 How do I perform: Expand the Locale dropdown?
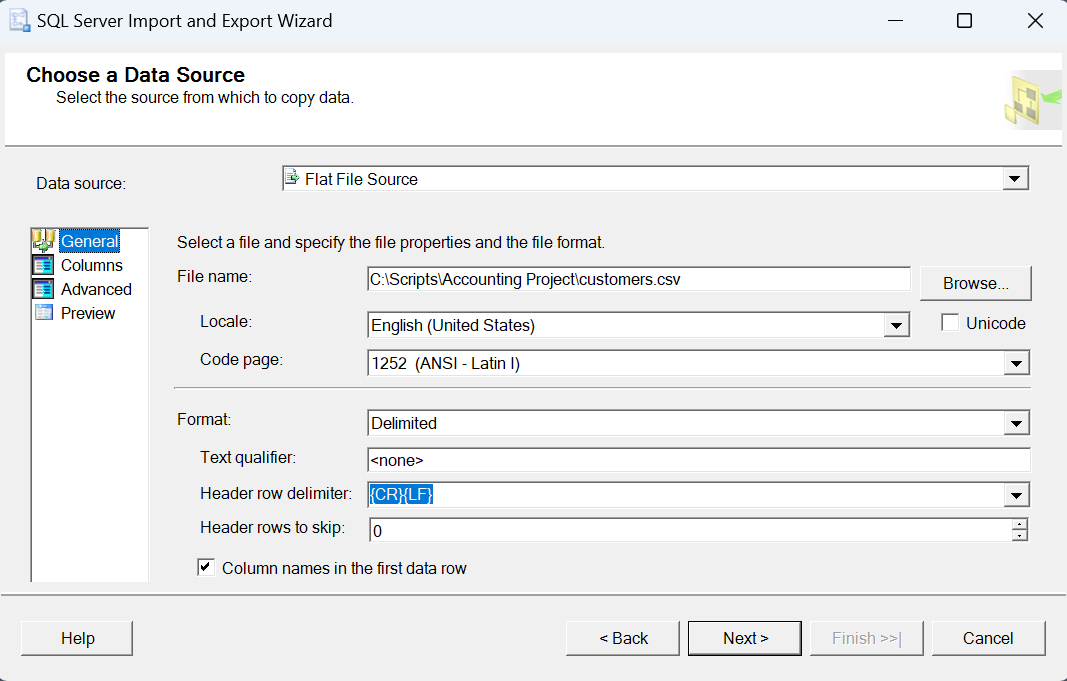coord(898,325)
